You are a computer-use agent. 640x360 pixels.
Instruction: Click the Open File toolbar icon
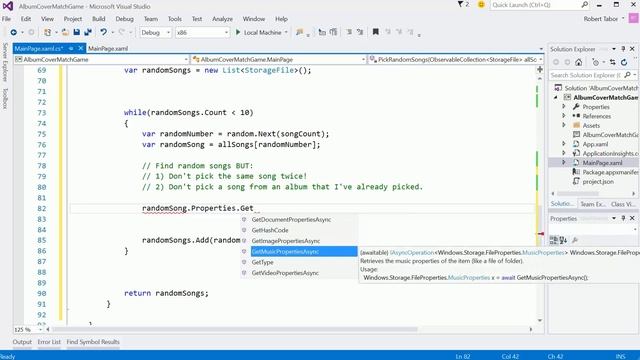click(65, 32)
